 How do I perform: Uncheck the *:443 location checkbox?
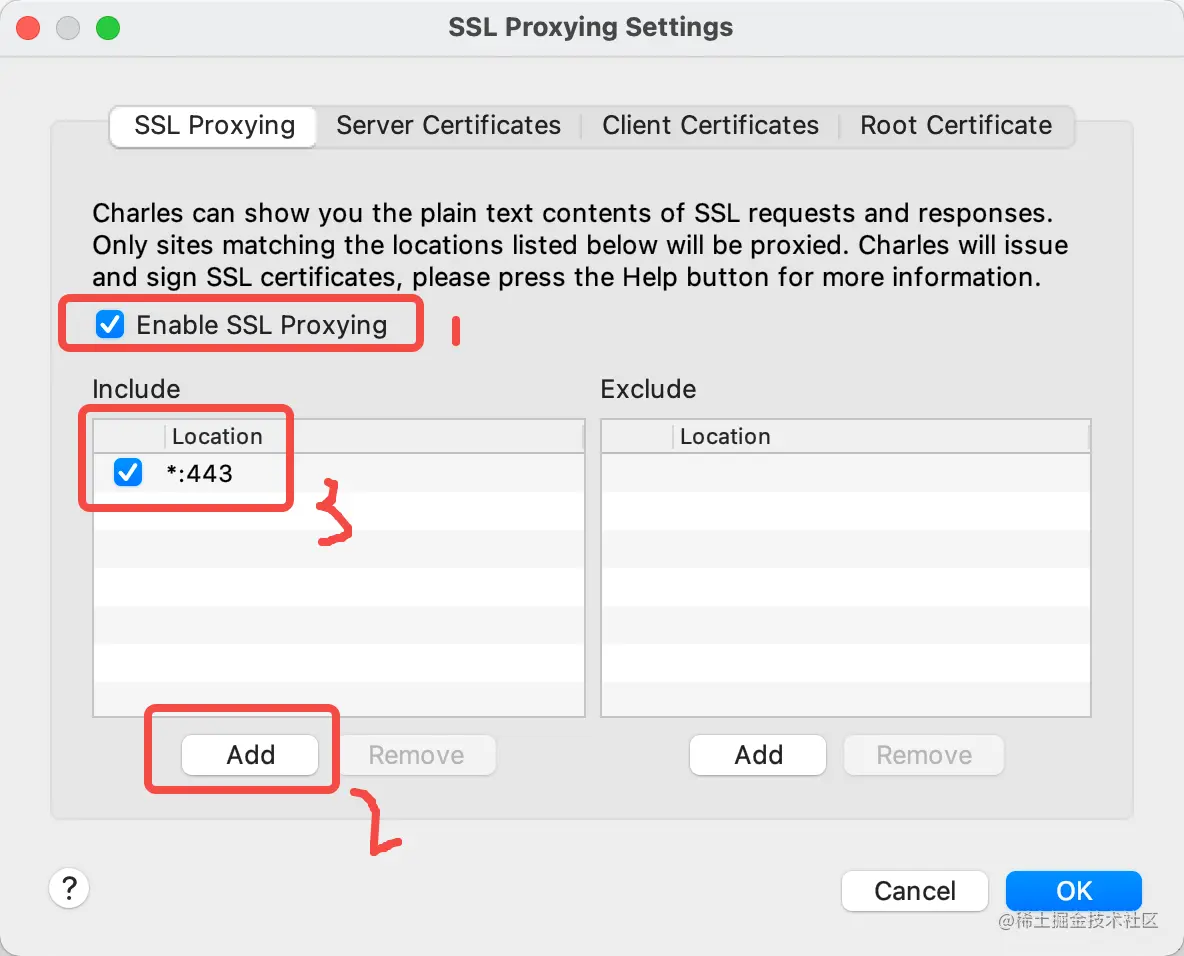click(128, 472)
